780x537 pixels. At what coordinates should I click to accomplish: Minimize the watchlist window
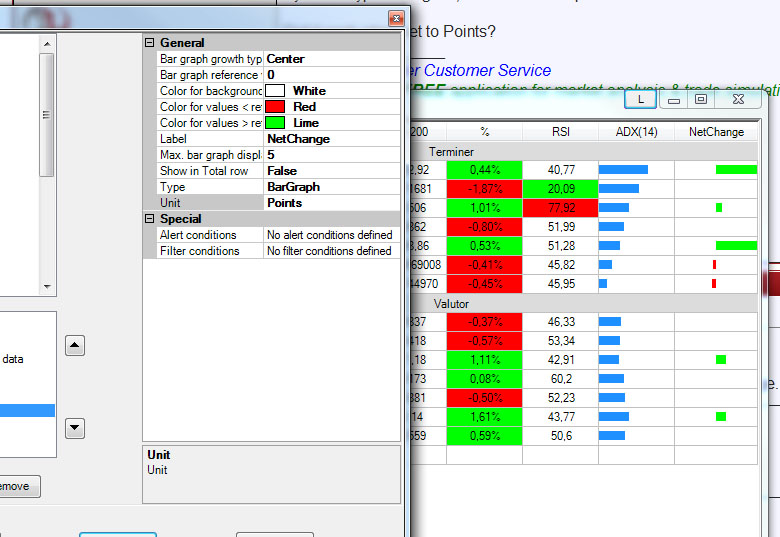click(674, 100)
